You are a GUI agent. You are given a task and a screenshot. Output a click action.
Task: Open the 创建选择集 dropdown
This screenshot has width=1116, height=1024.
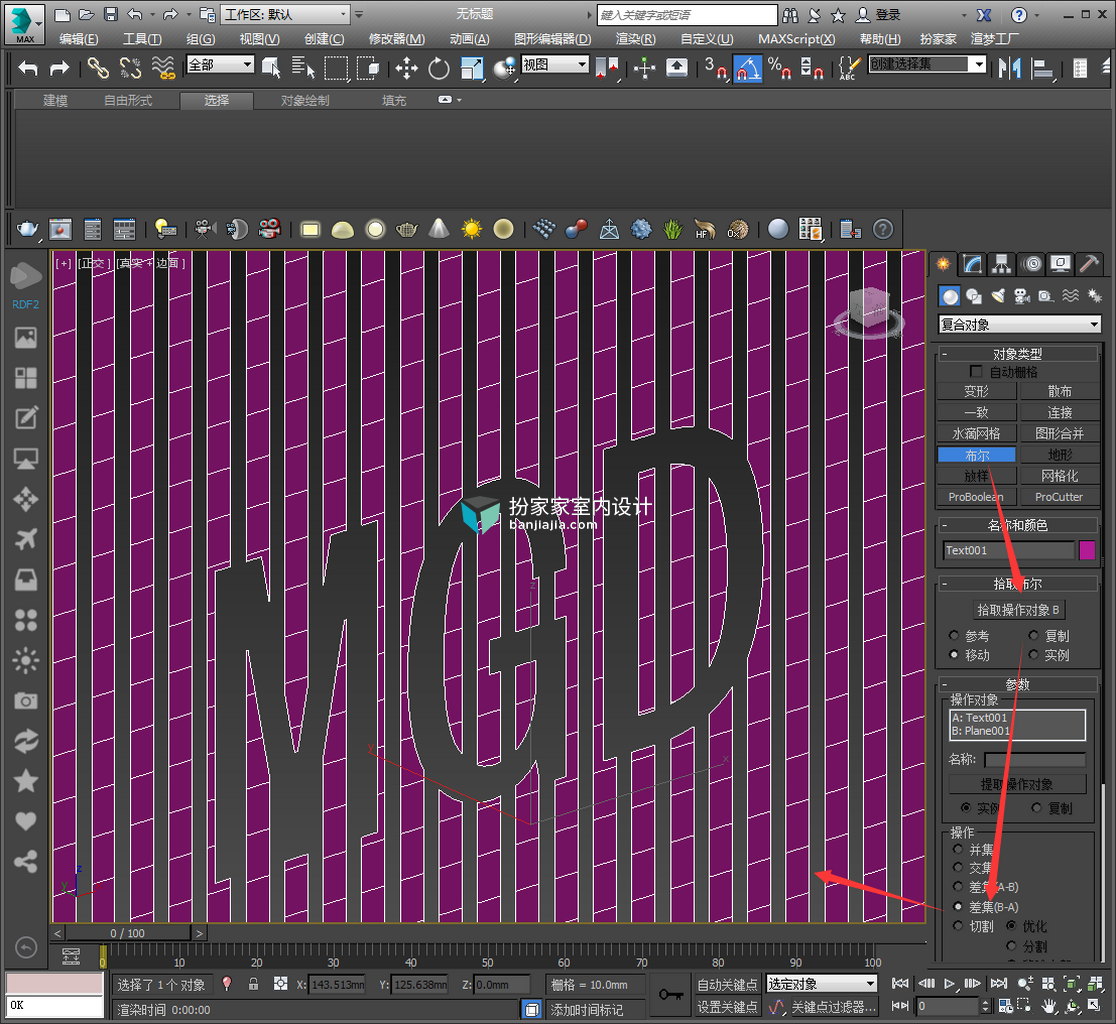click(927, 65)
